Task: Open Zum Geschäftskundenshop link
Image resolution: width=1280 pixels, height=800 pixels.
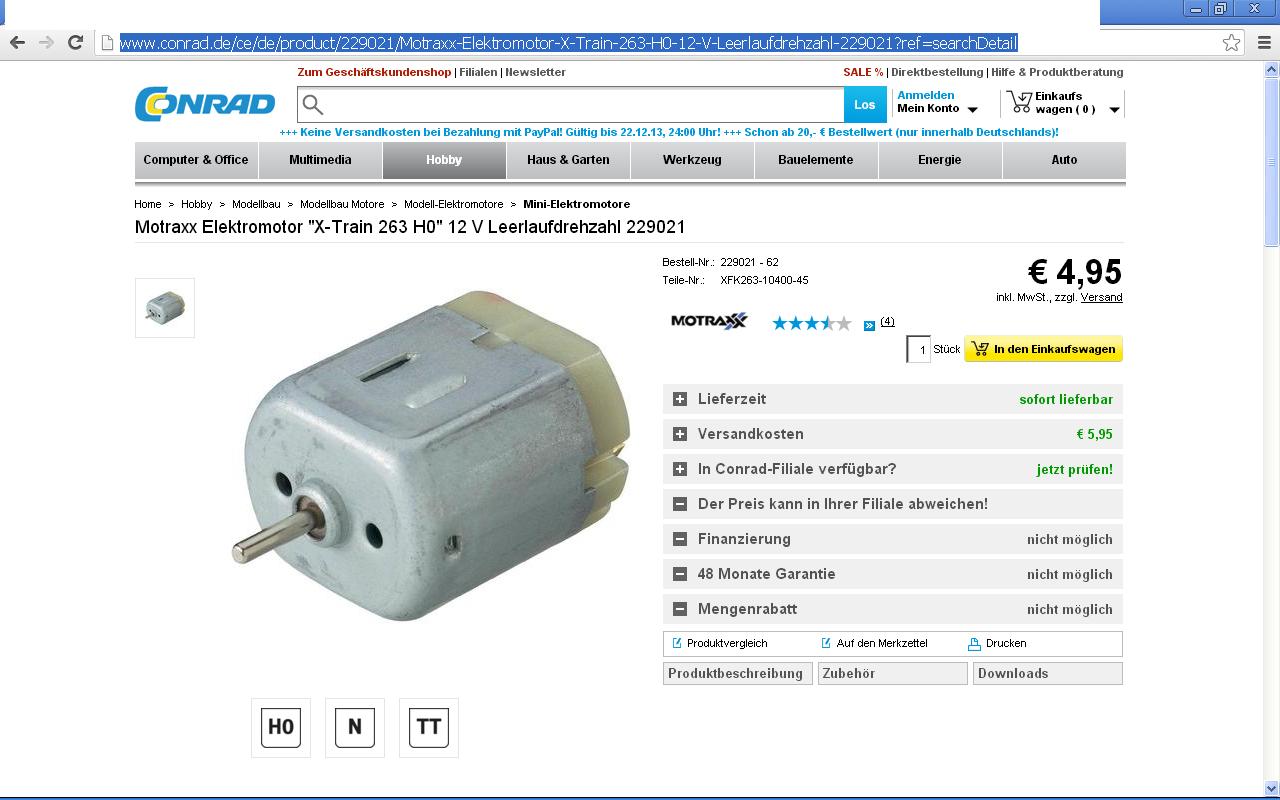Action: point(374,72)
